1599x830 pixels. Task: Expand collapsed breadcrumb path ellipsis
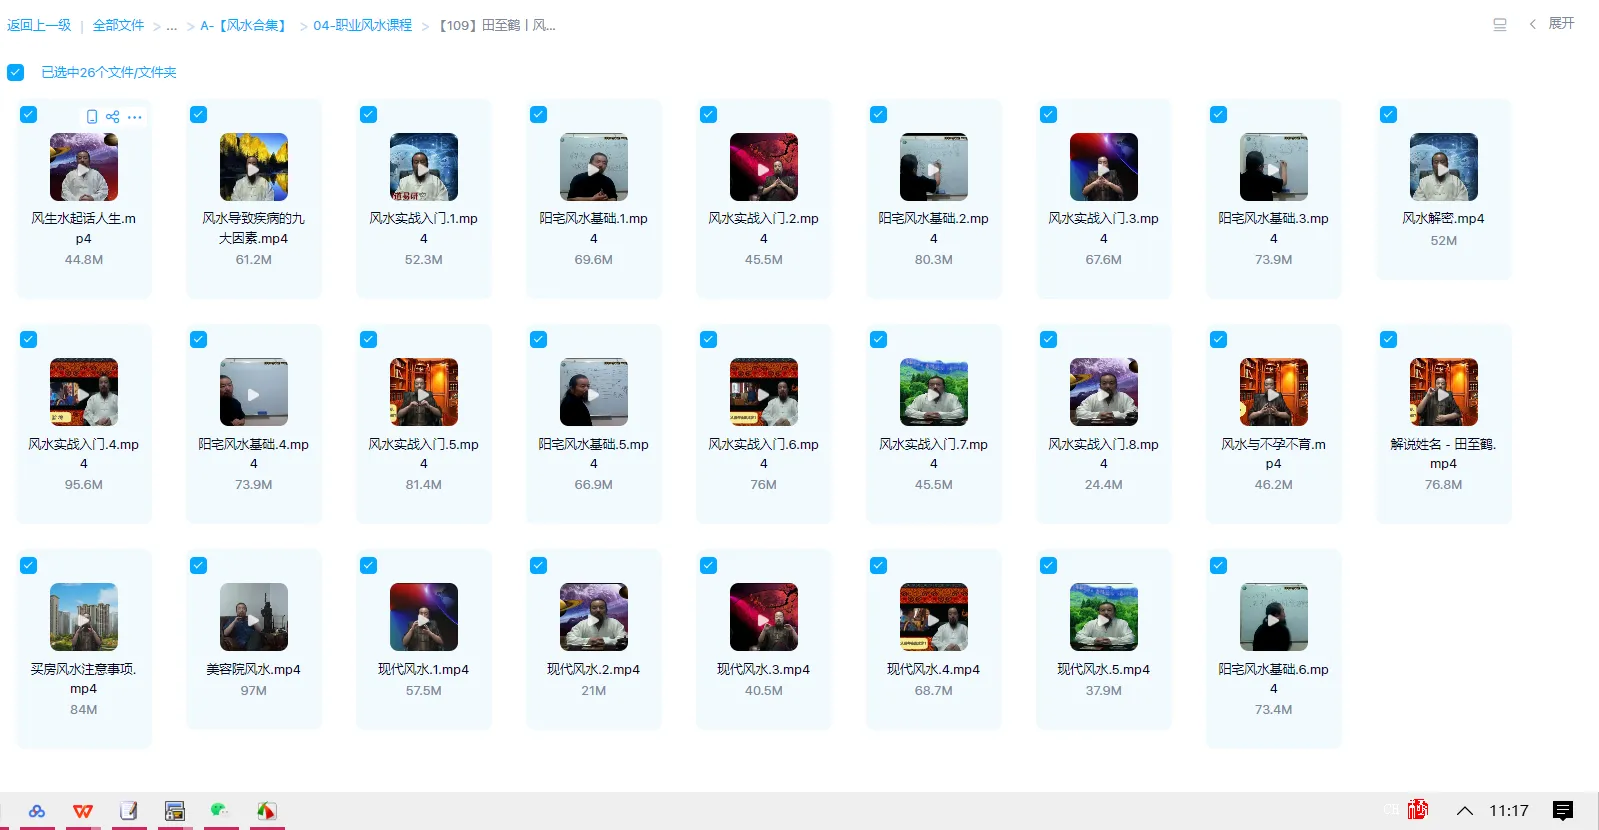172,26
